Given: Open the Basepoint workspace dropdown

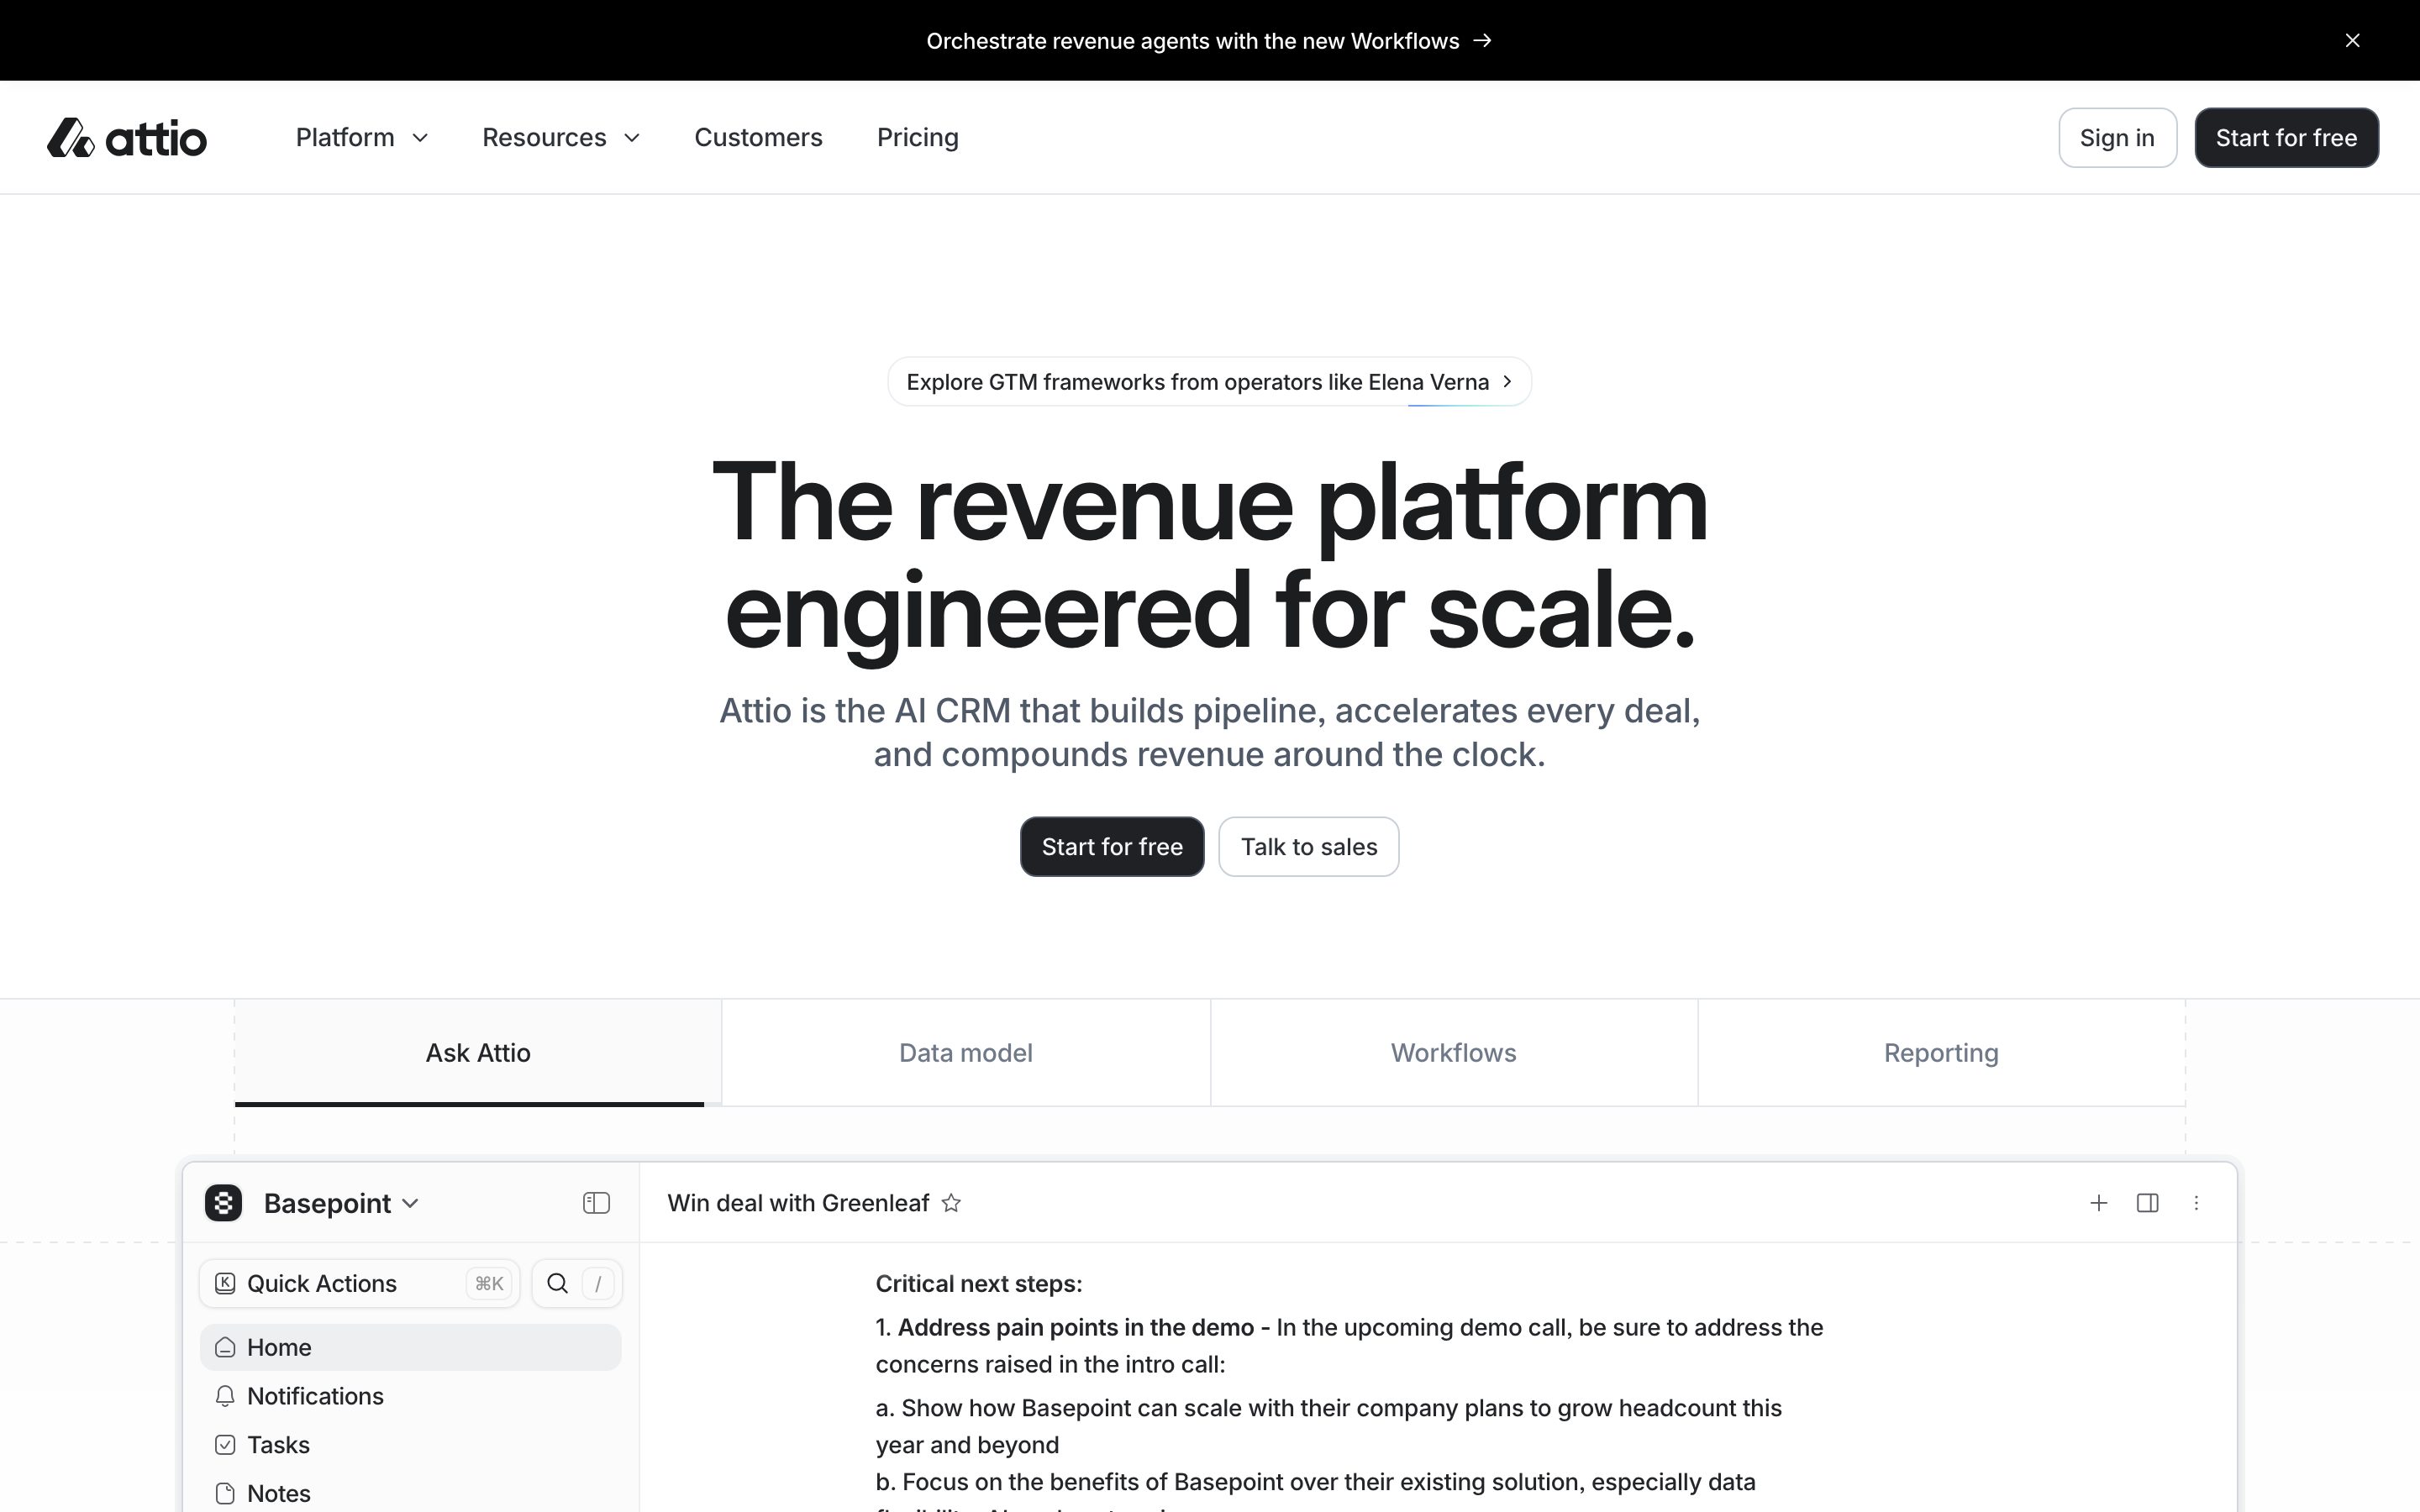Looking at the screenshot, I should click(341, 1203).
